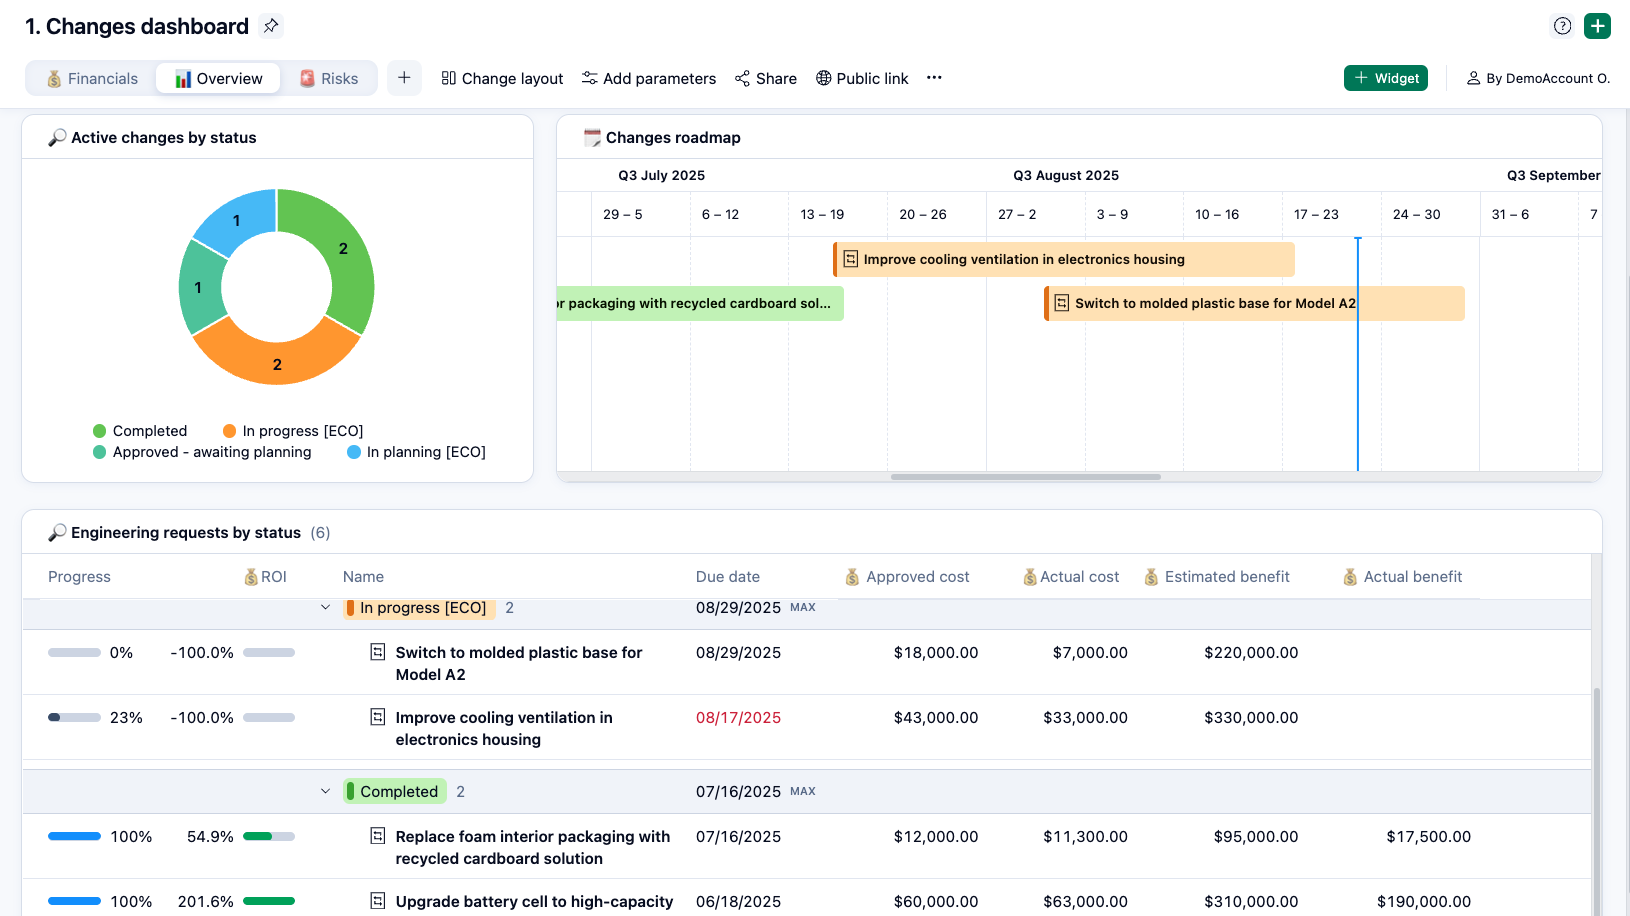Image resolution: width=1630 pixels, height=916 pixels.
Task: Collapse the In progress [ECO] group
Action: (325, 607)
